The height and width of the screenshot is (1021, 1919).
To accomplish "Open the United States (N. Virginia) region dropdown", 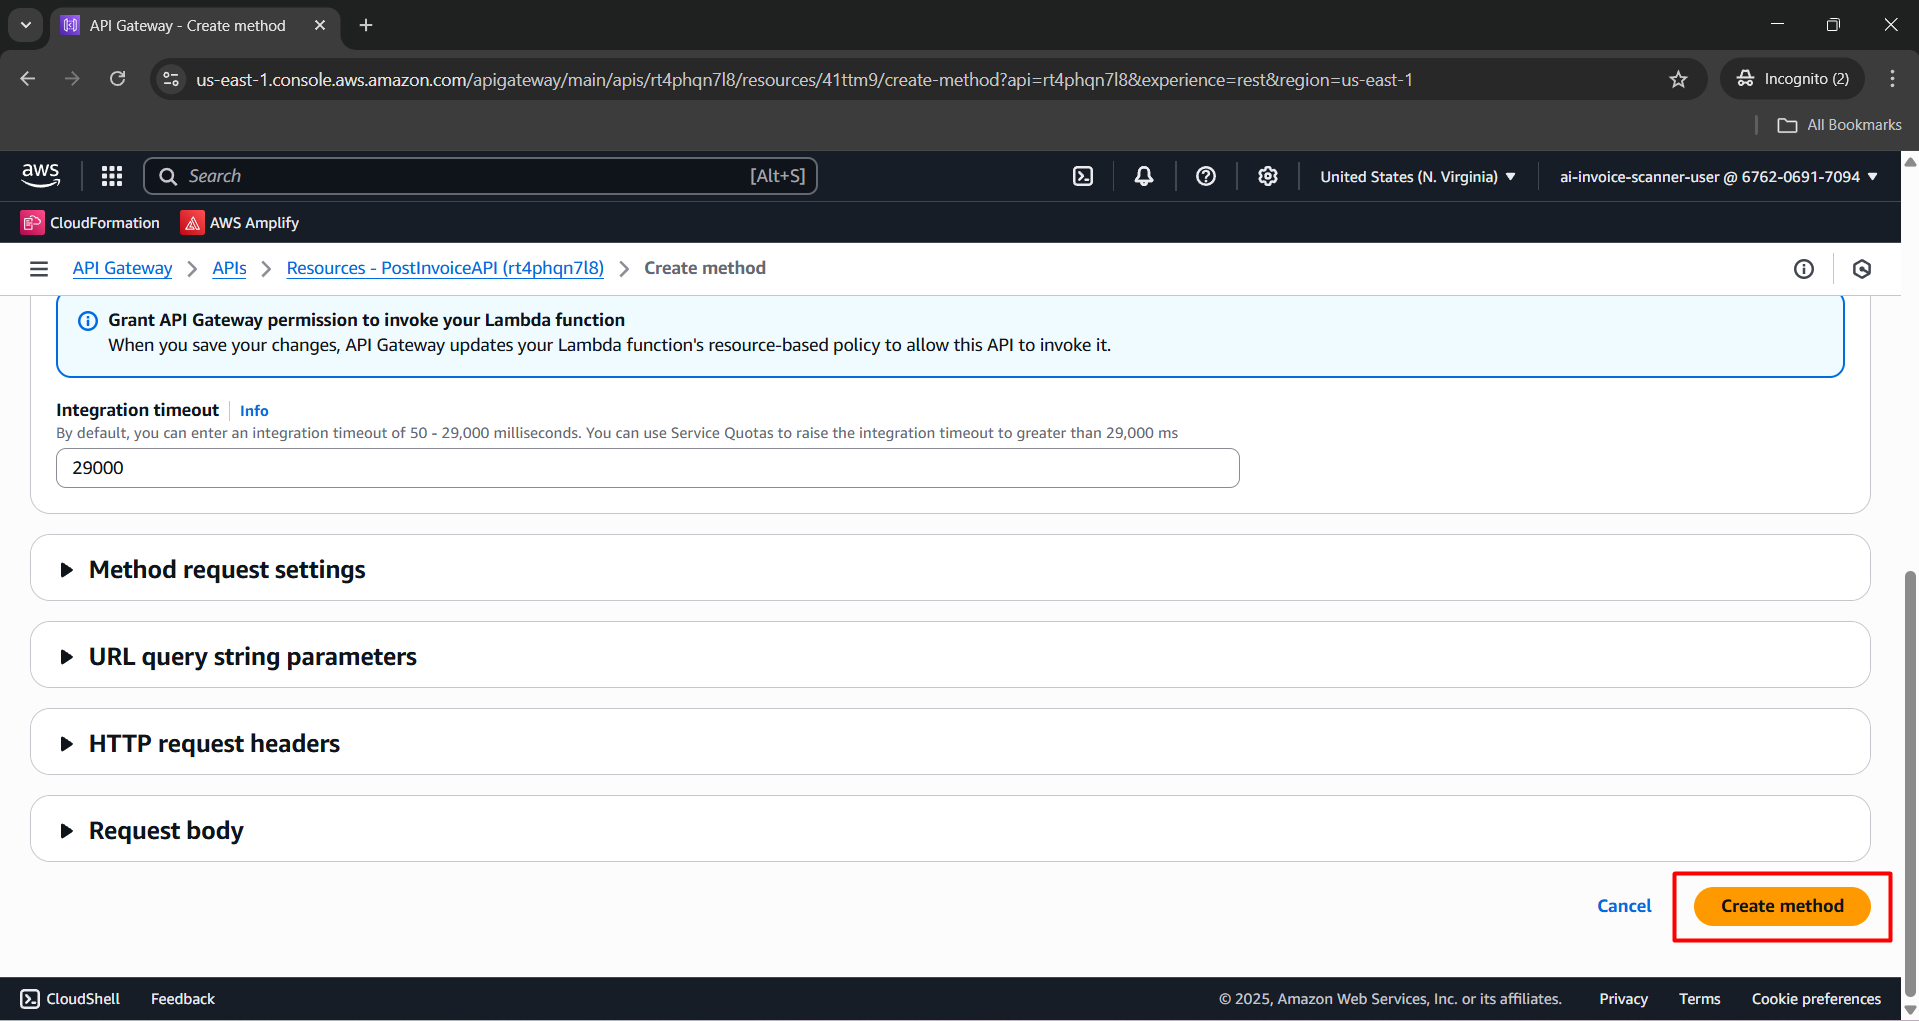I will [x=1417, y=176].
